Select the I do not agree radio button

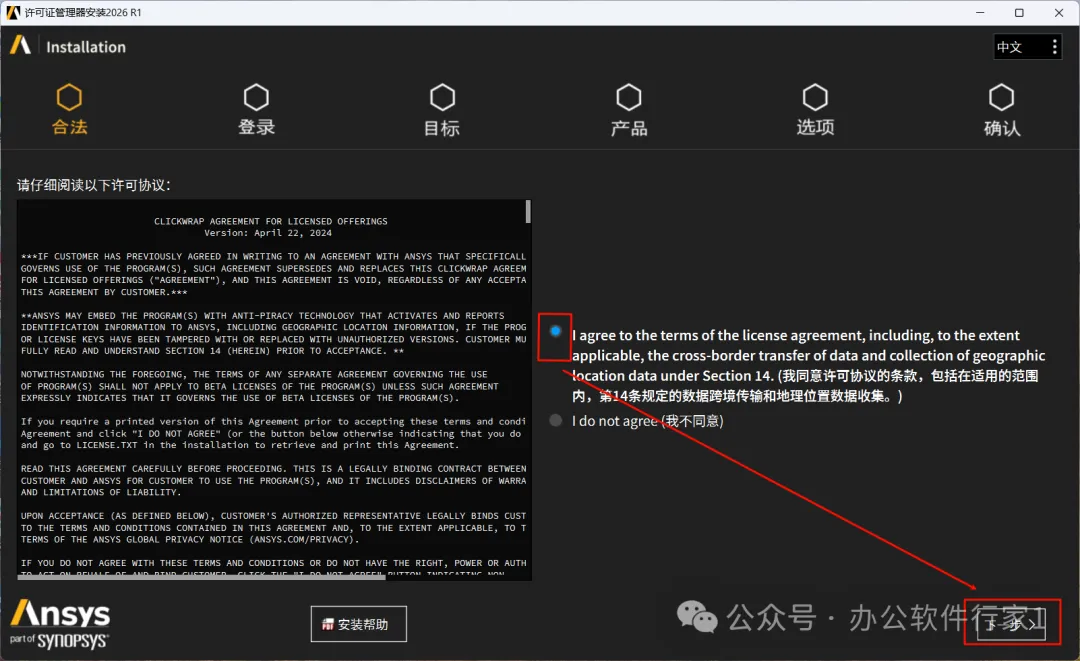(556, 420)
